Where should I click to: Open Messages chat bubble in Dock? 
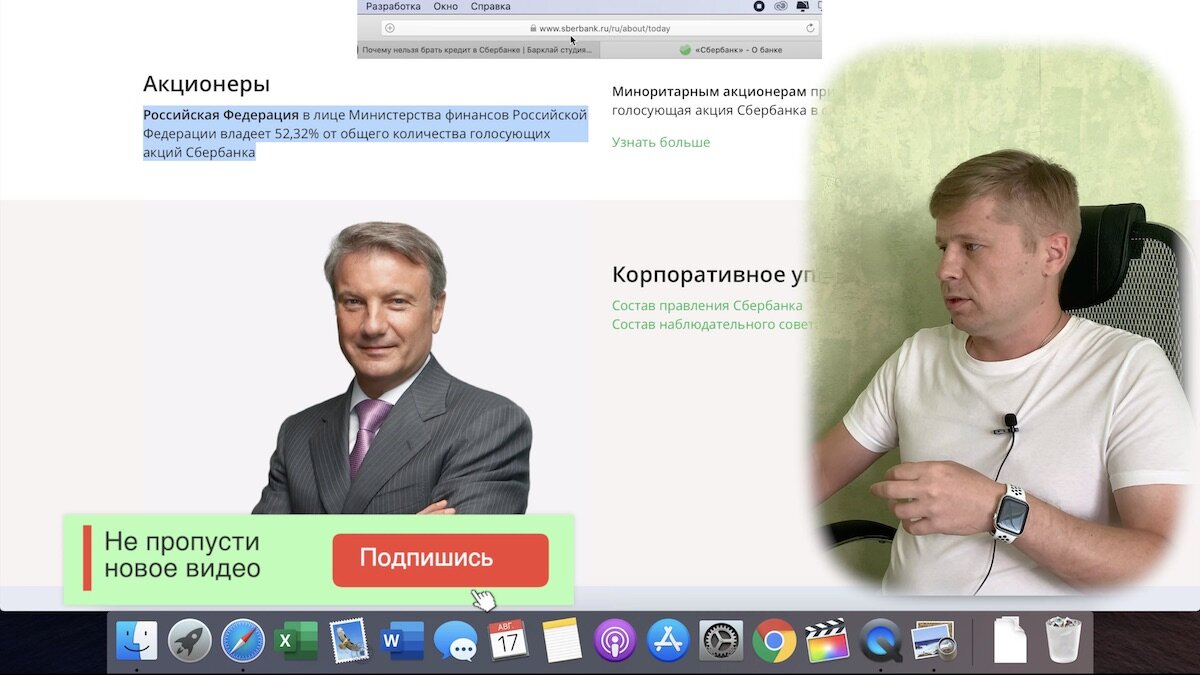455,641
